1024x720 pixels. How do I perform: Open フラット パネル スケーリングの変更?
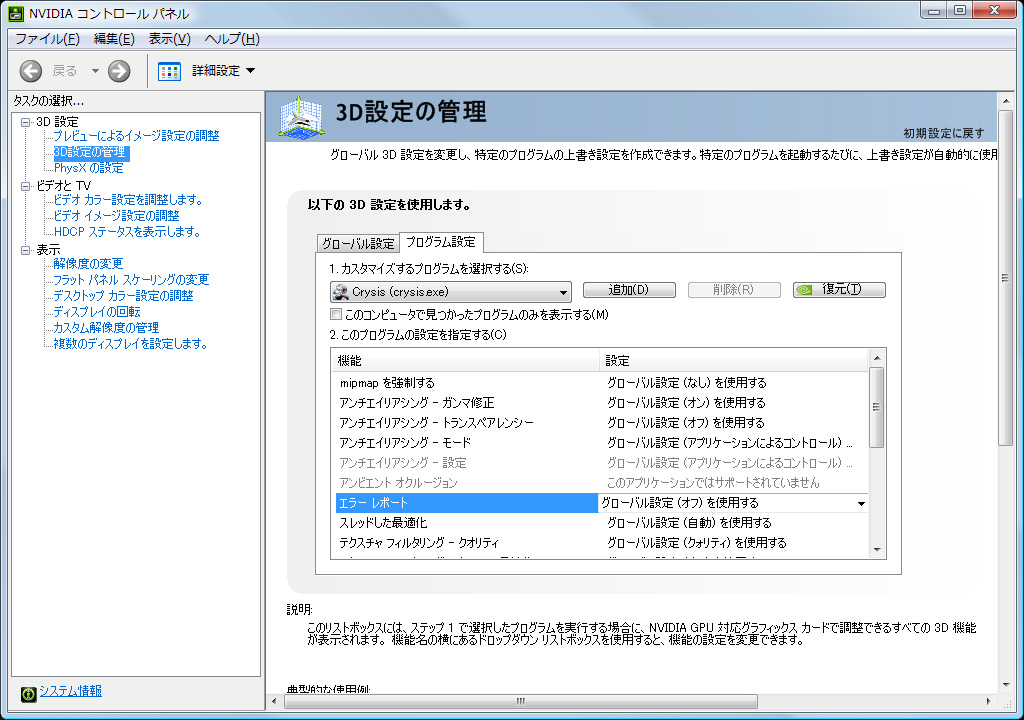click(x=131, y=280)
